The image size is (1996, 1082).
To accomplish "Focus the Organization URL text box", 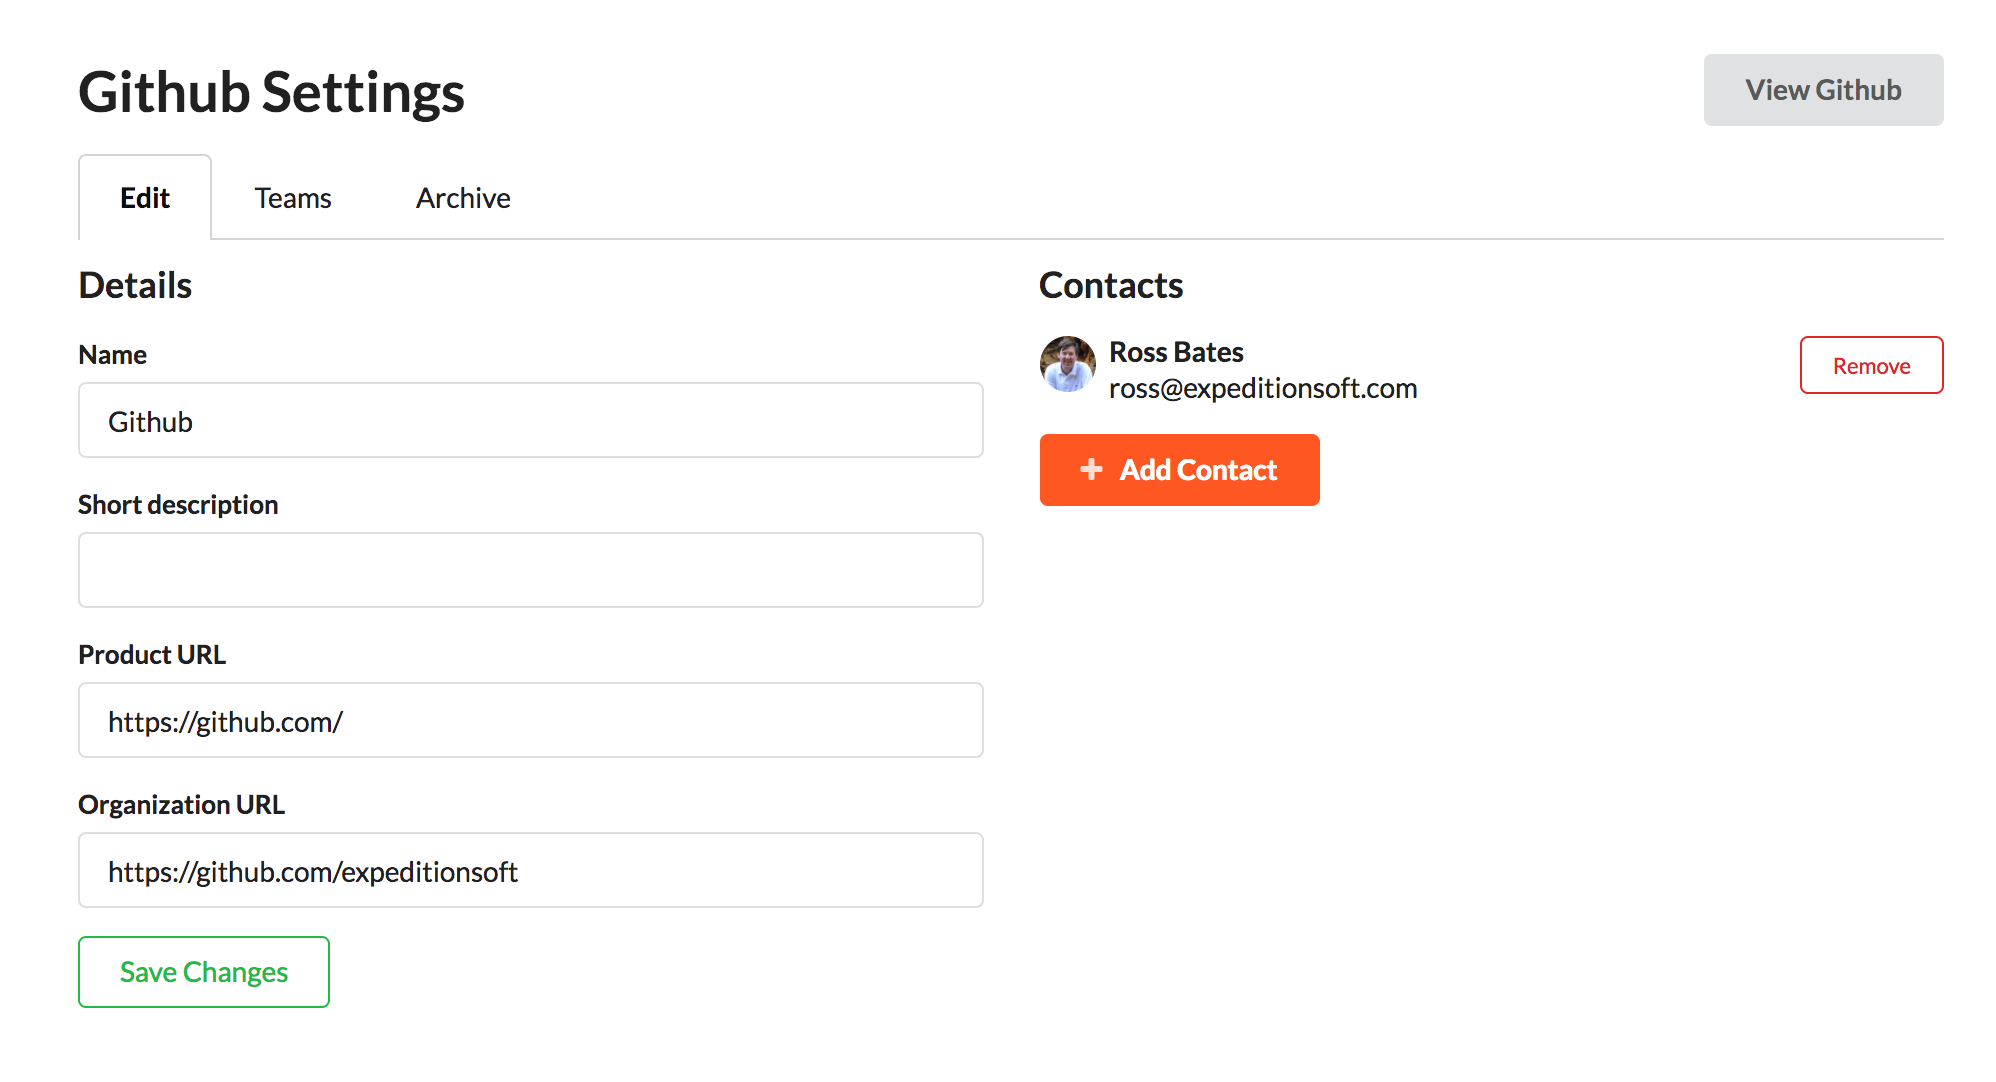I will [530, 870].
